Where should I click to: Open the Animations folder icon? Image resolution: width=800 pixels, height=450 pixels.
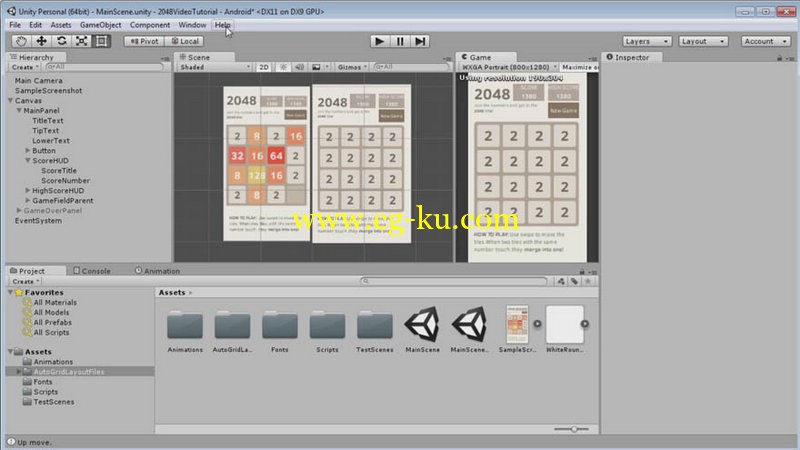click(x=185, y=325)
